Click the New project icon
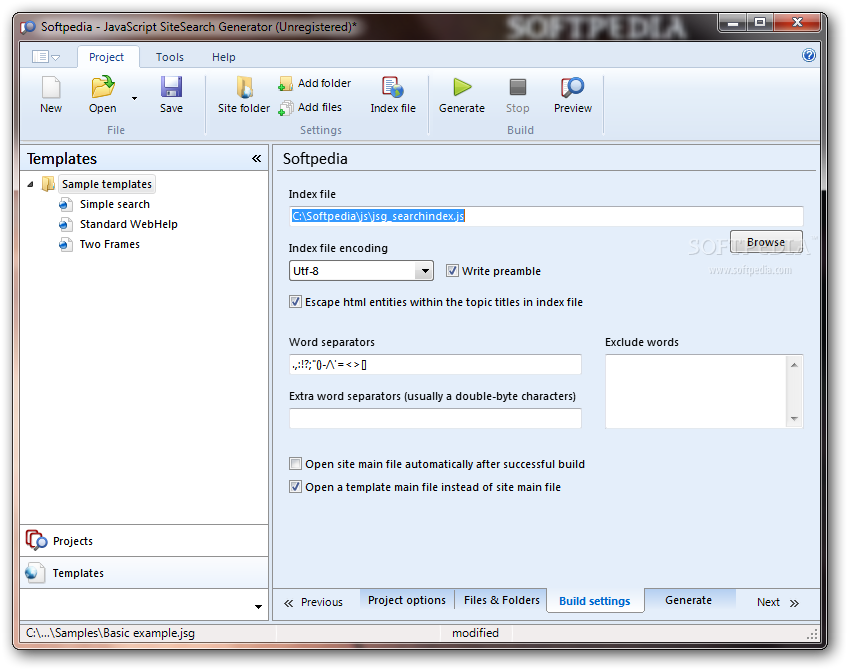This screenshot has height=670, width=848. 51,87
